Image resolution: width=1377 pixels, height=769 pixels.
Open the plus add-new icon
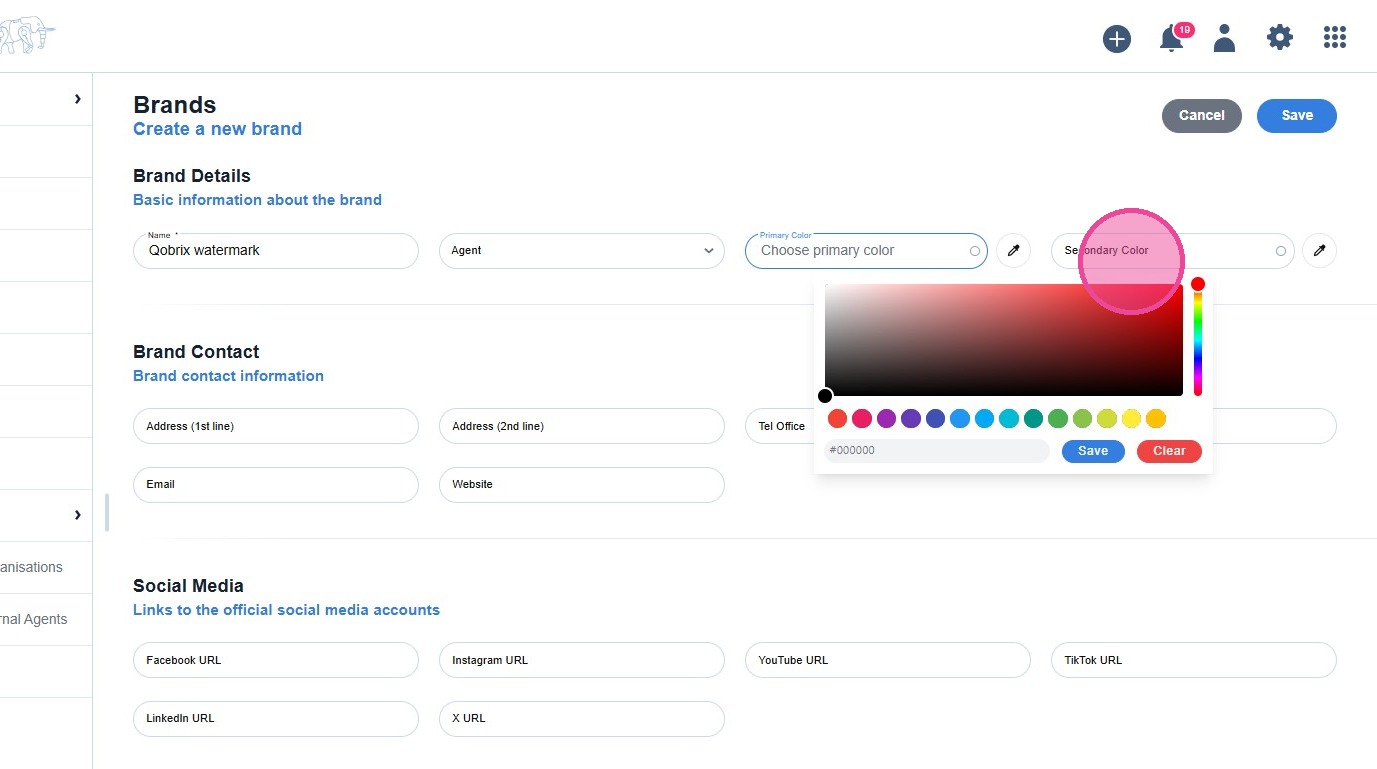click(x=1117, y=39)
